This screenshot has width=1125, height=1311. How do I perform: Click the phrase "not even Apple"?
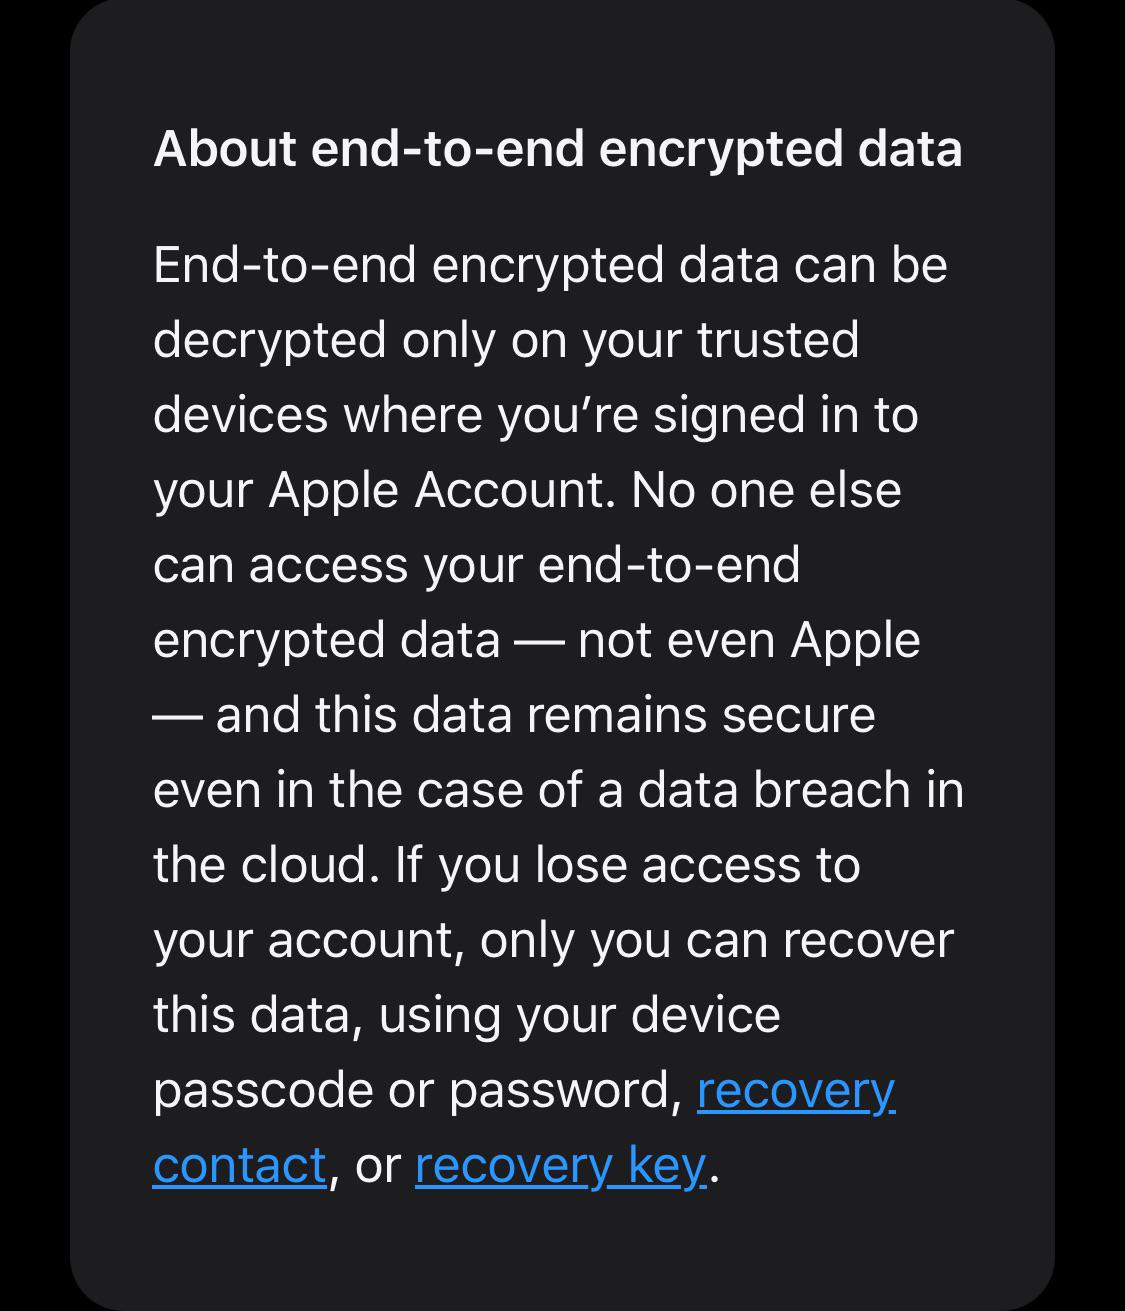point(749,640)
